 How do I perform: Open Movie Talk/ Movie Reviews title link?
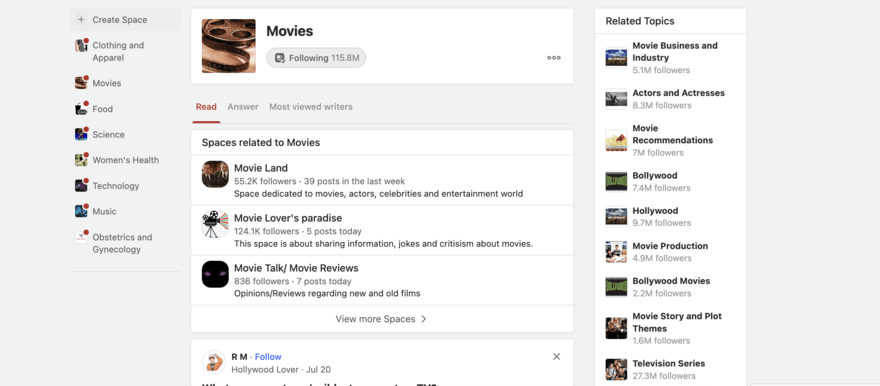[x=296, y=268]
